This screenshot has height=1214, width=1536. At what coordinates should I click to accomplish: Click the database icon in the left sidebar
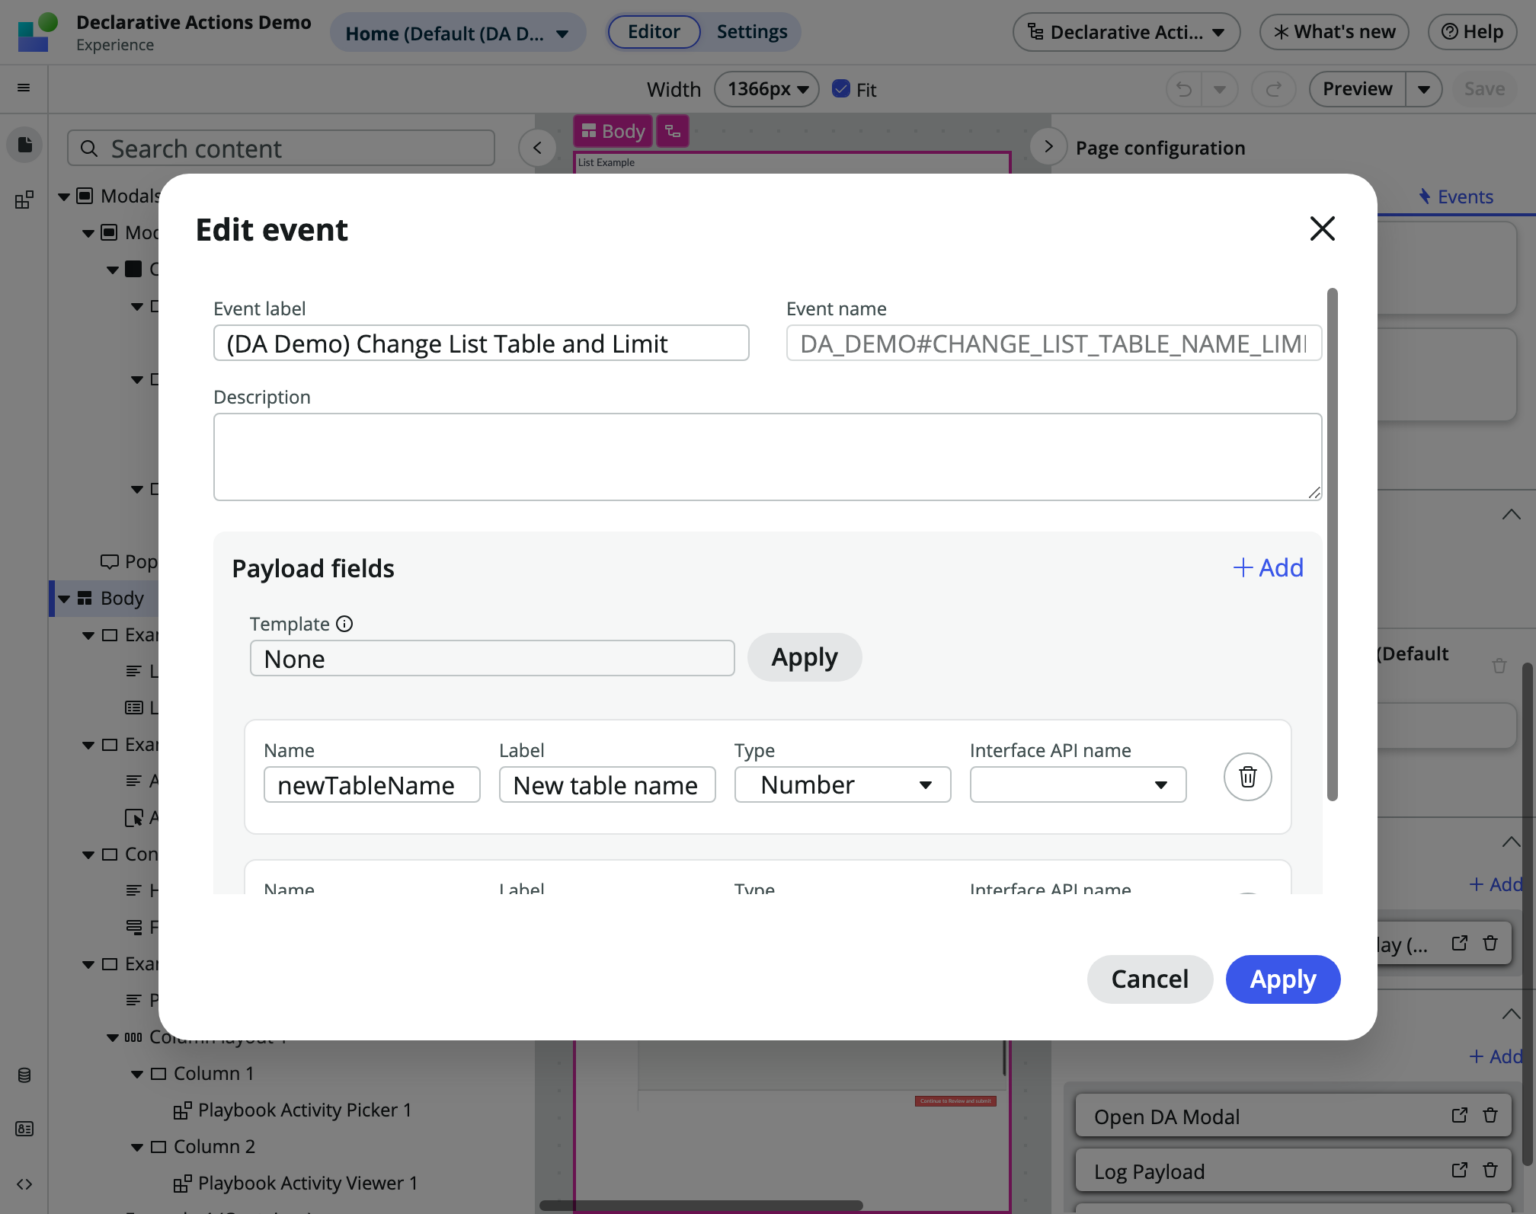tap(24, 1075)
